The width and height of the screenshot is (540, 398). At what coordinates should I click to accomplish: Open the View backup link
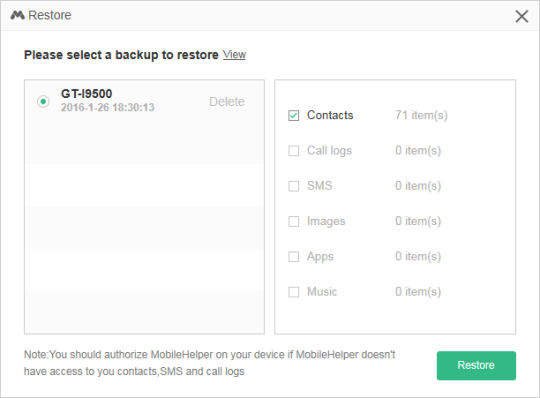coord(235,54)
